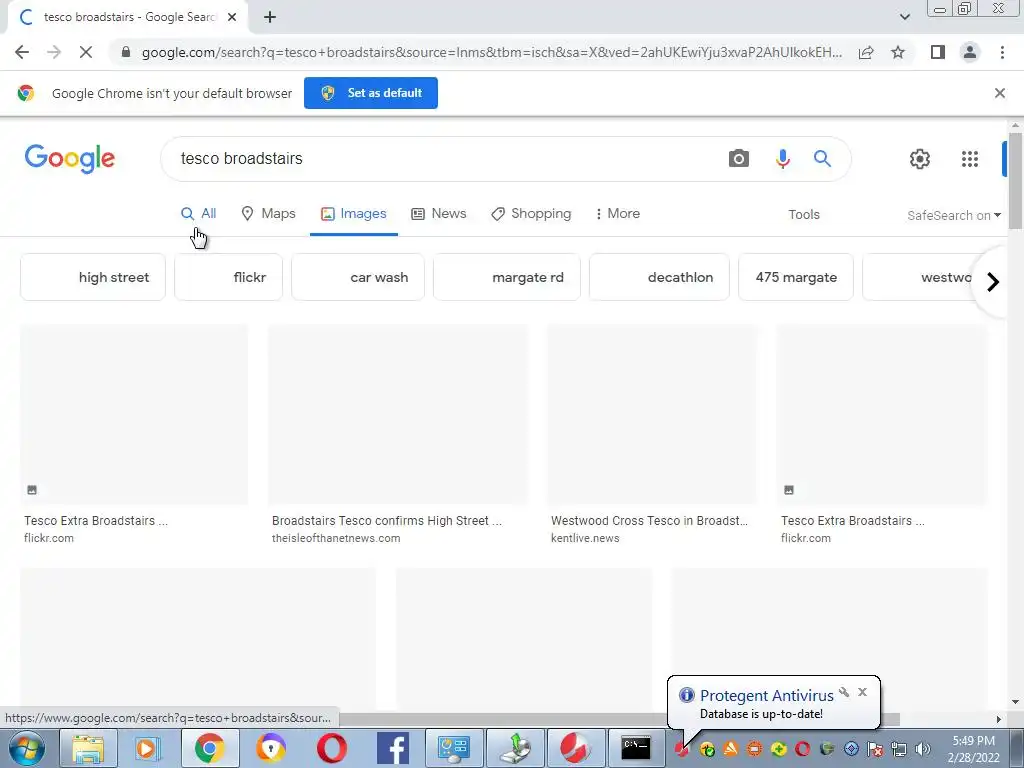Filter by car wash chip

(358, 277)
